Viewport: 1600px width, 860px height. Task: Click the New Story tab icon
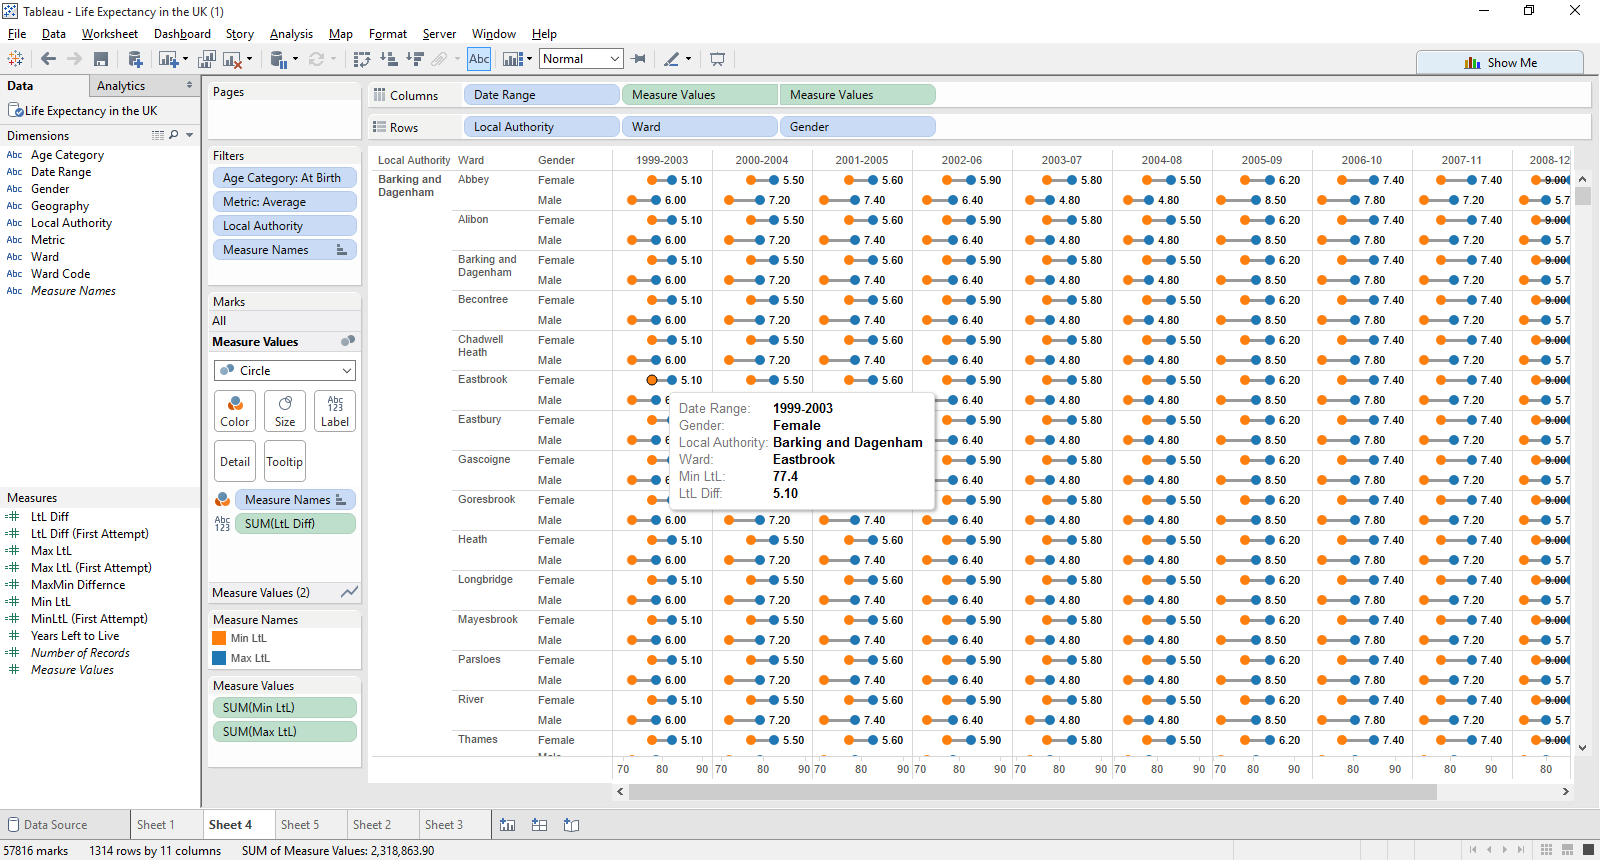[x=571, y=825]
